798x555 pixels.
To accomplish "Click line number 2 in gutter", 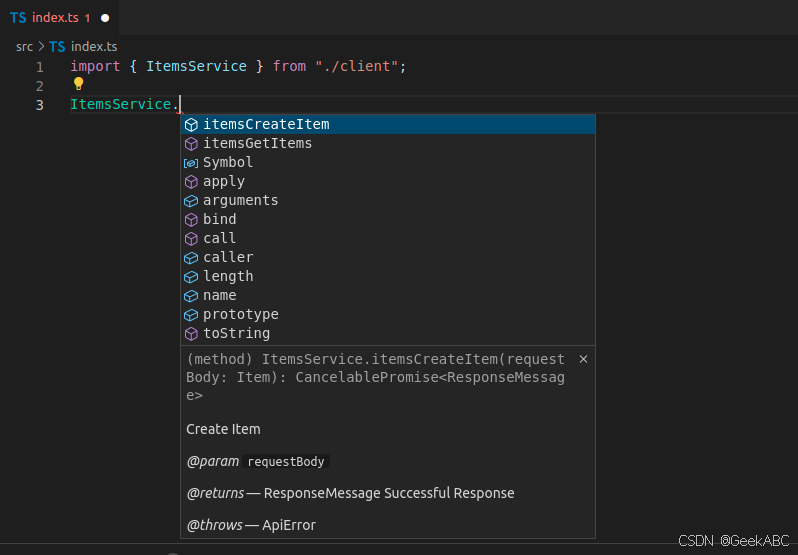I will point(40,86).
